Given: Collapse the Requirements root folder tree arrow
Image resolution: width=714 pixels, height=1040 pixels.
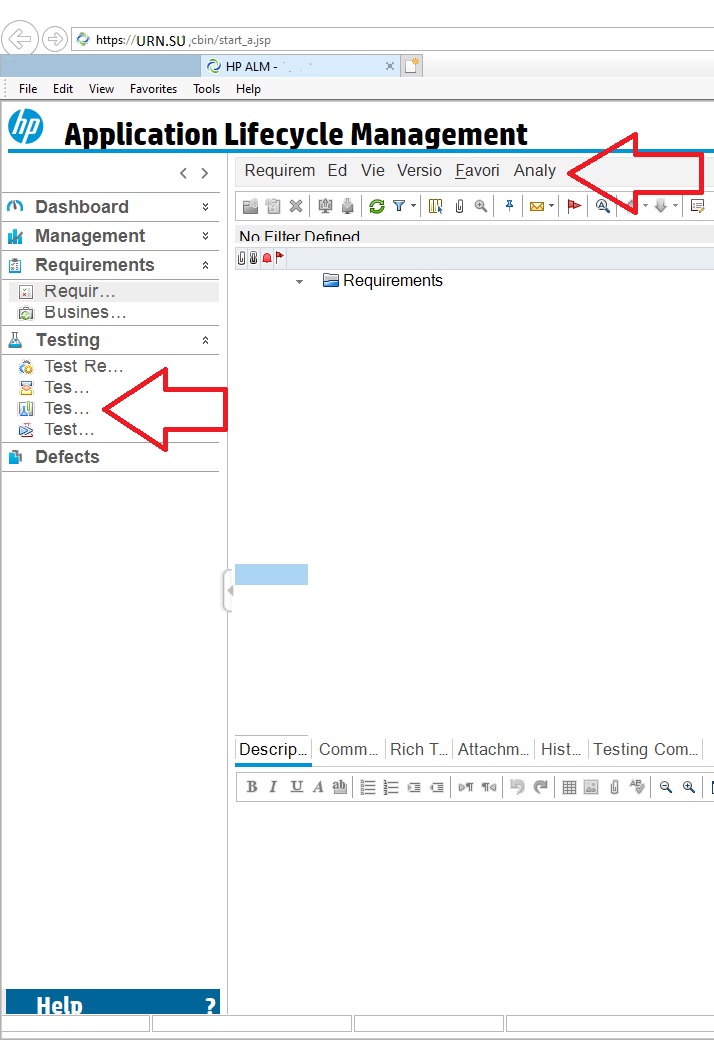Looking at the screenshot, I should click(x=299, y=282).
